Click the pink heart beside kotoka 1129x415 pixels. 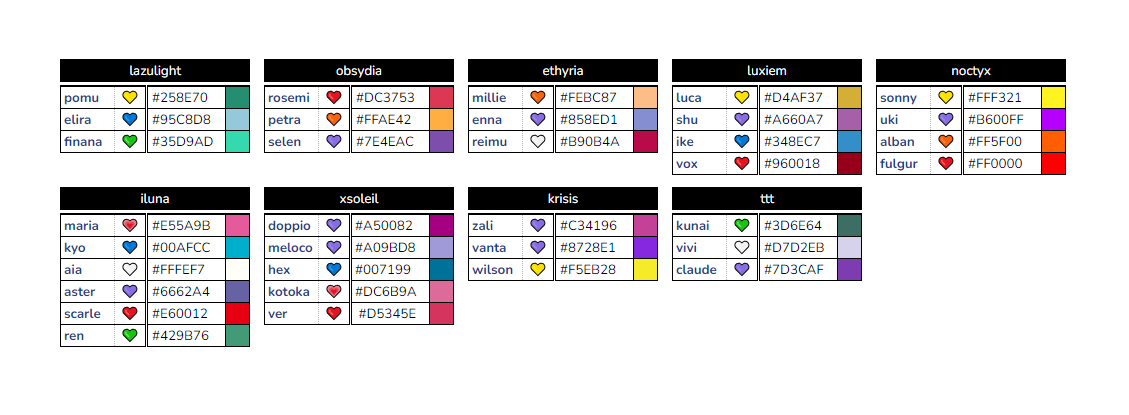pos(333,292)
